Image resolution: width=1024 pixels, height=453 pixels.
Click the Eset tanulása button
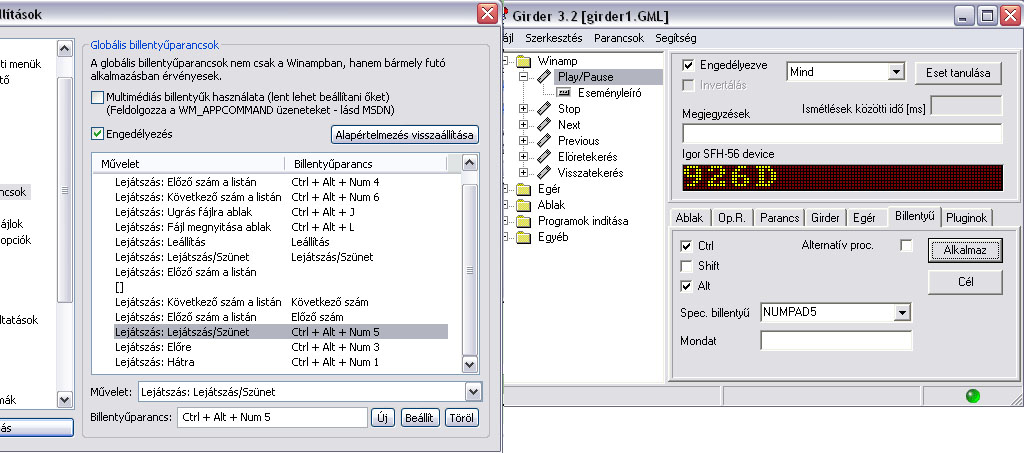click(958, 72)
